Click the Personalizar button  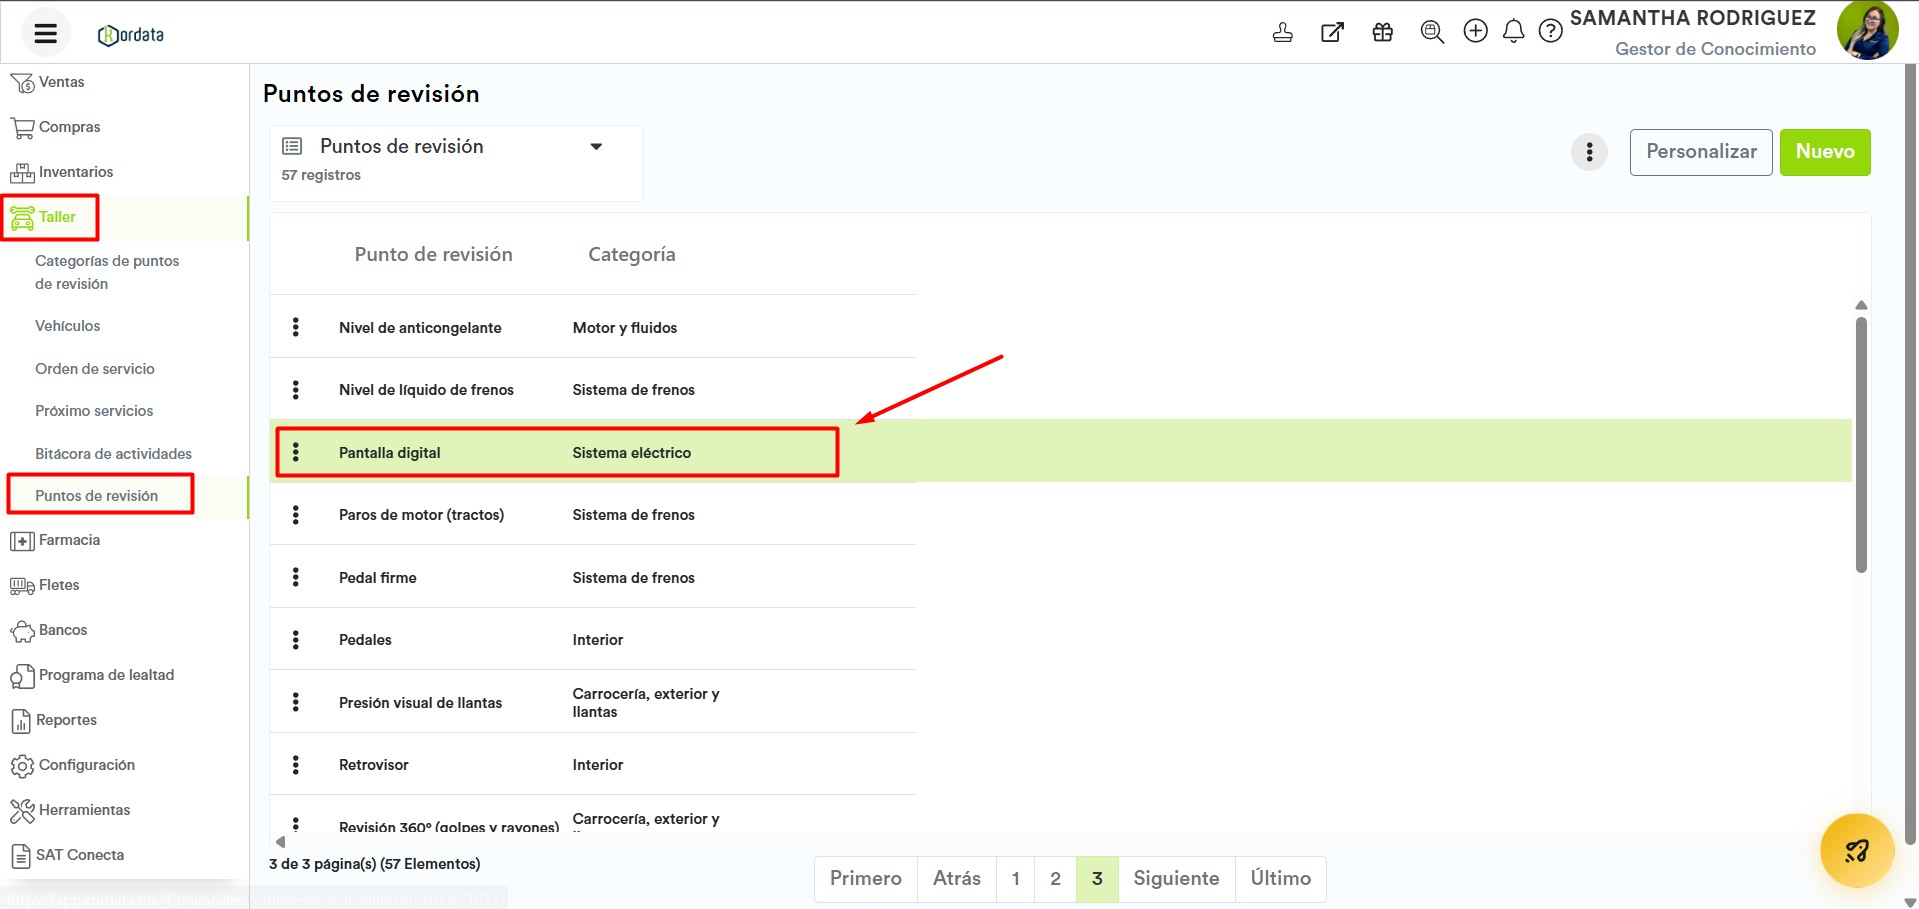(1701, 152)
